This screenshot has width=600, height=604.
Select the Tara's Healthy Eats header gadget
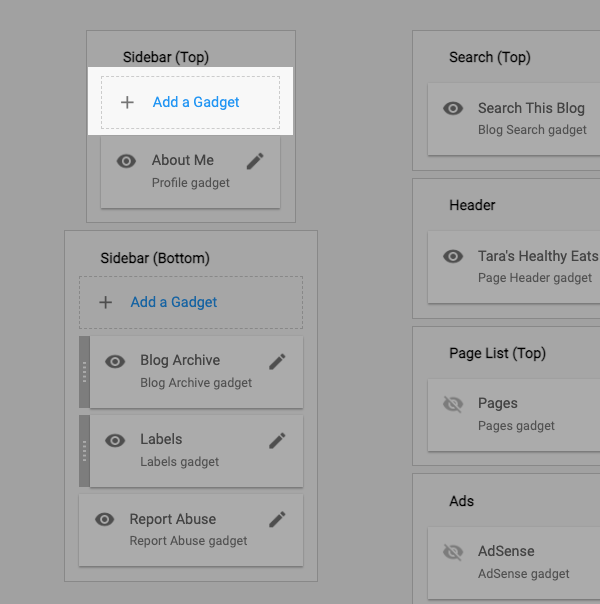coord(537,256)
